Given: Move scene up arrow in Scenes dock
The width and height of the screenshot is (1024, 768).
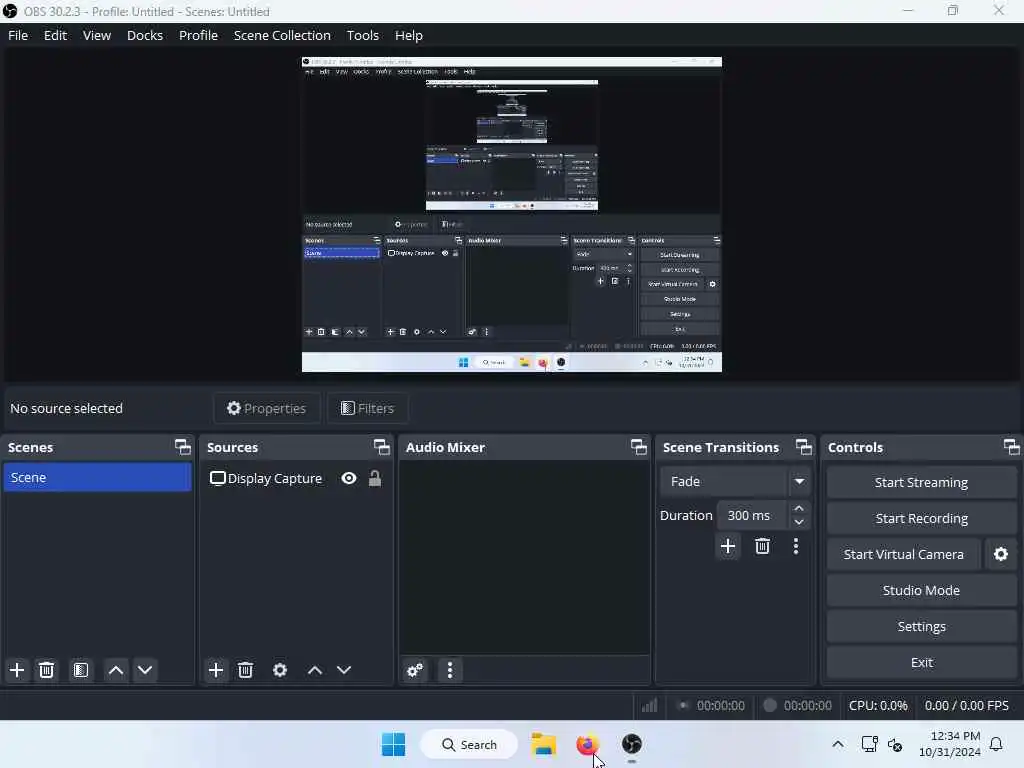Looking at the screenshot, I should (x=116, y=670).
